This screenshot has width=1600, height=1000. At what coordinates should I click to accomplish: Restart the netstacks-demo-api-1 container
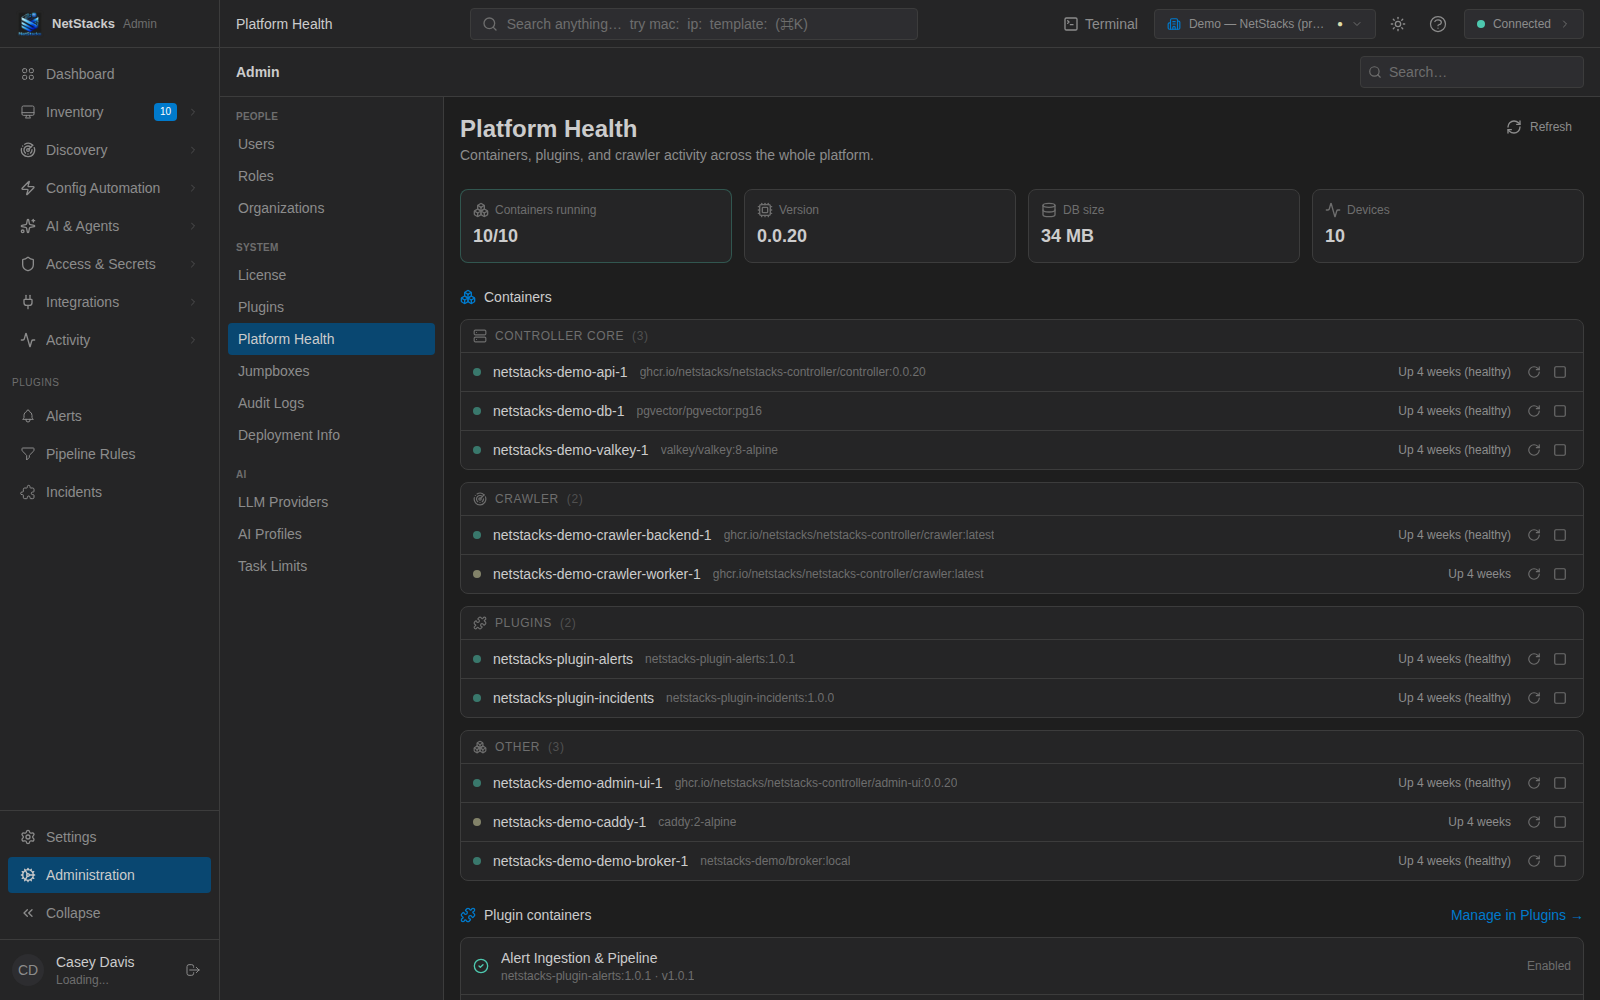[x=1534, y=372]
